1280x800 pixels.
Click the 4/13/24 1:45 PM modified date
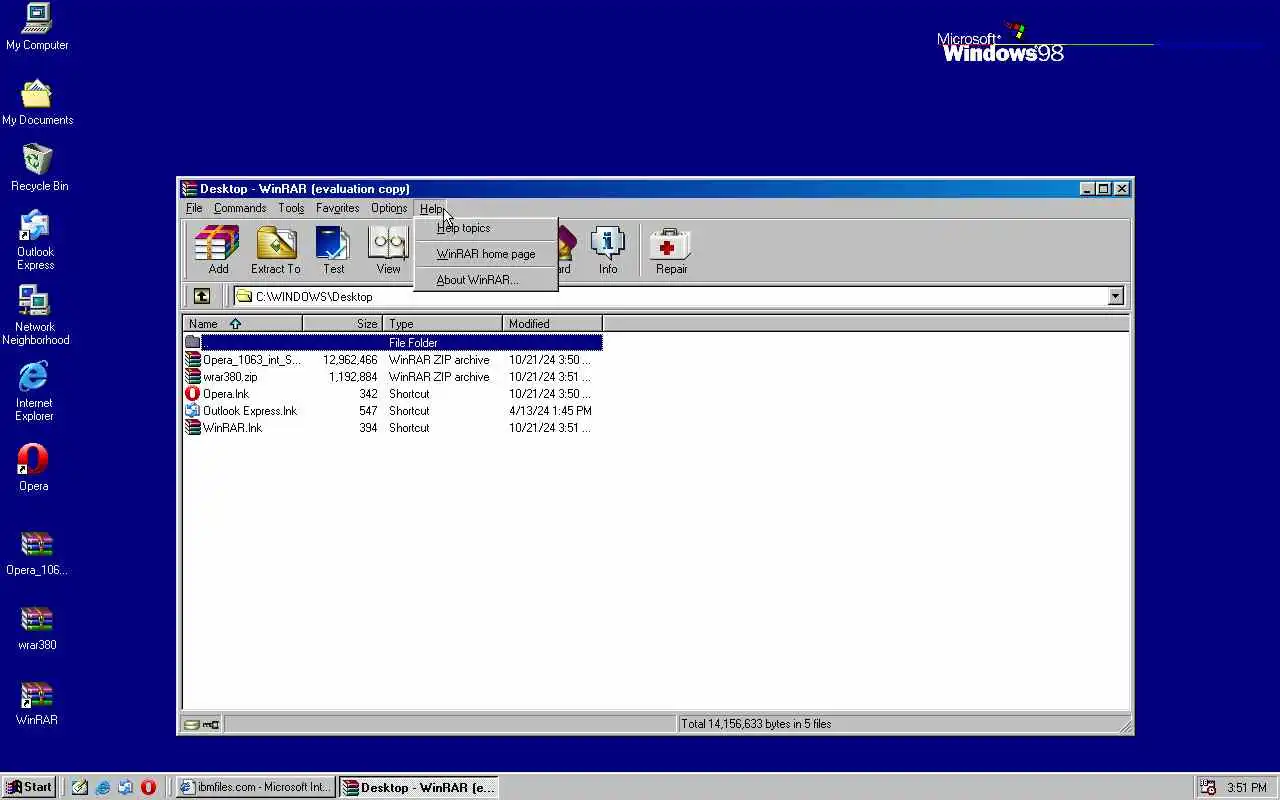[550, 410]
